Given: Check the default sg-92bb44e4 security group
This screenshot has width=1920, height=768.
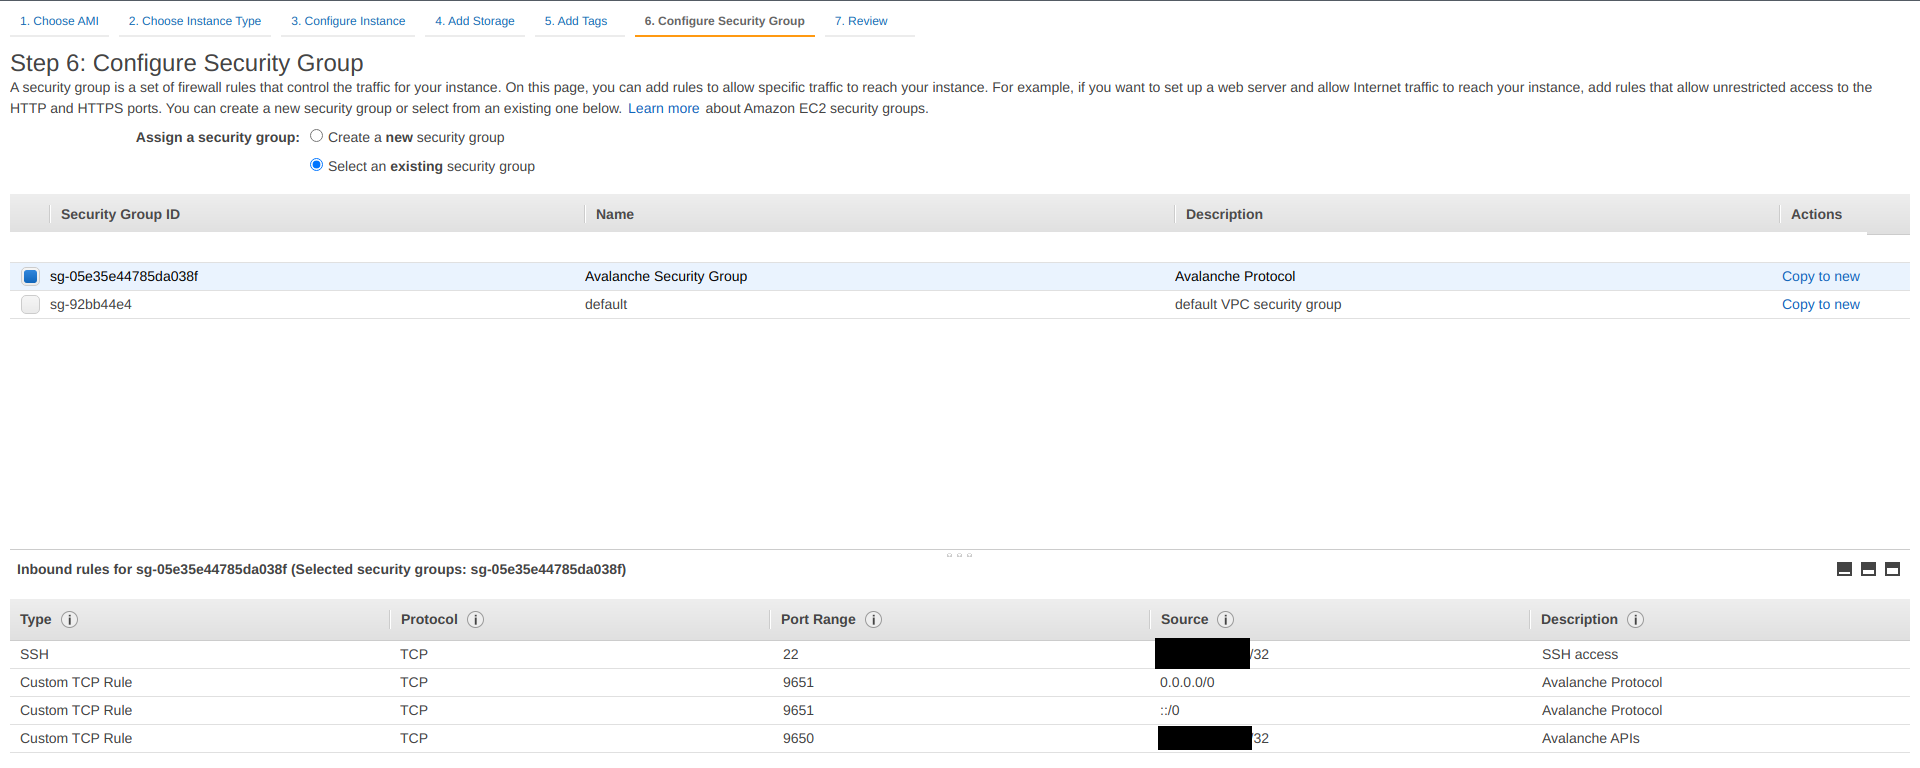Looking at the screenshot, I should [x=30, y=305].
